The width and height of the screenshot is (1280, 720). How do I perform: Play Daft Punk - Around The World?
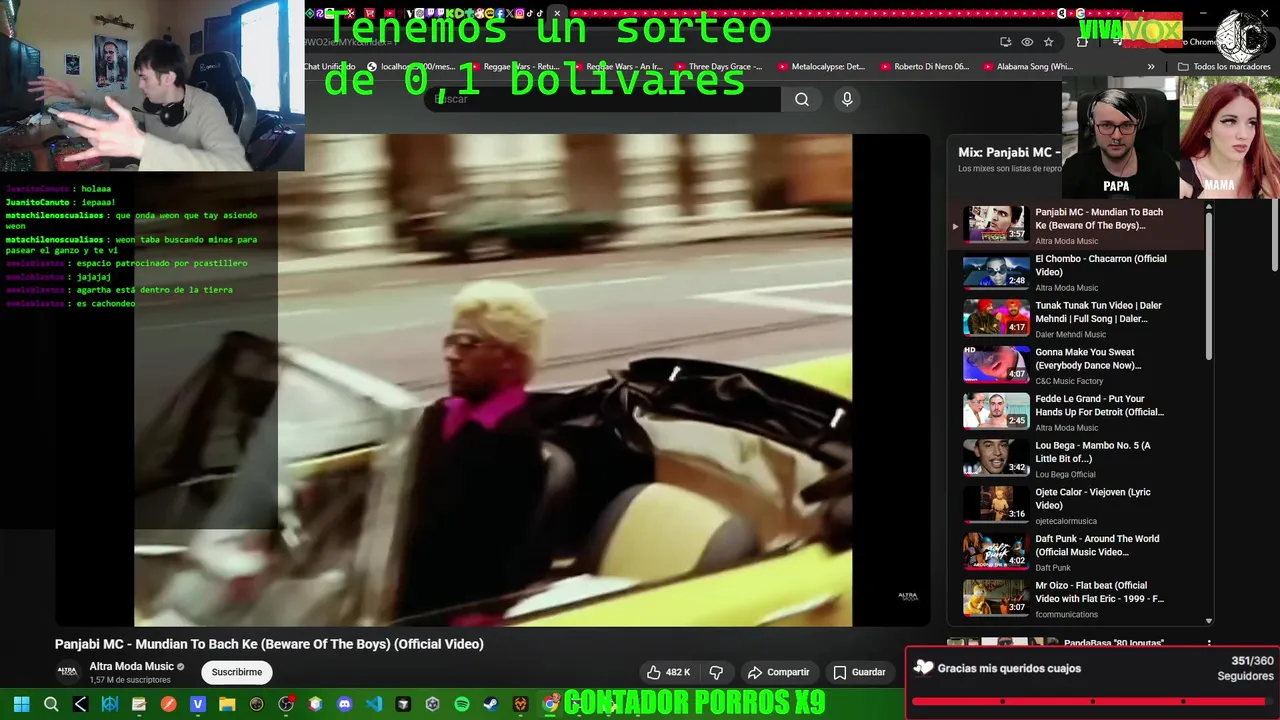pyautogui.click(x=1075, y=552)
